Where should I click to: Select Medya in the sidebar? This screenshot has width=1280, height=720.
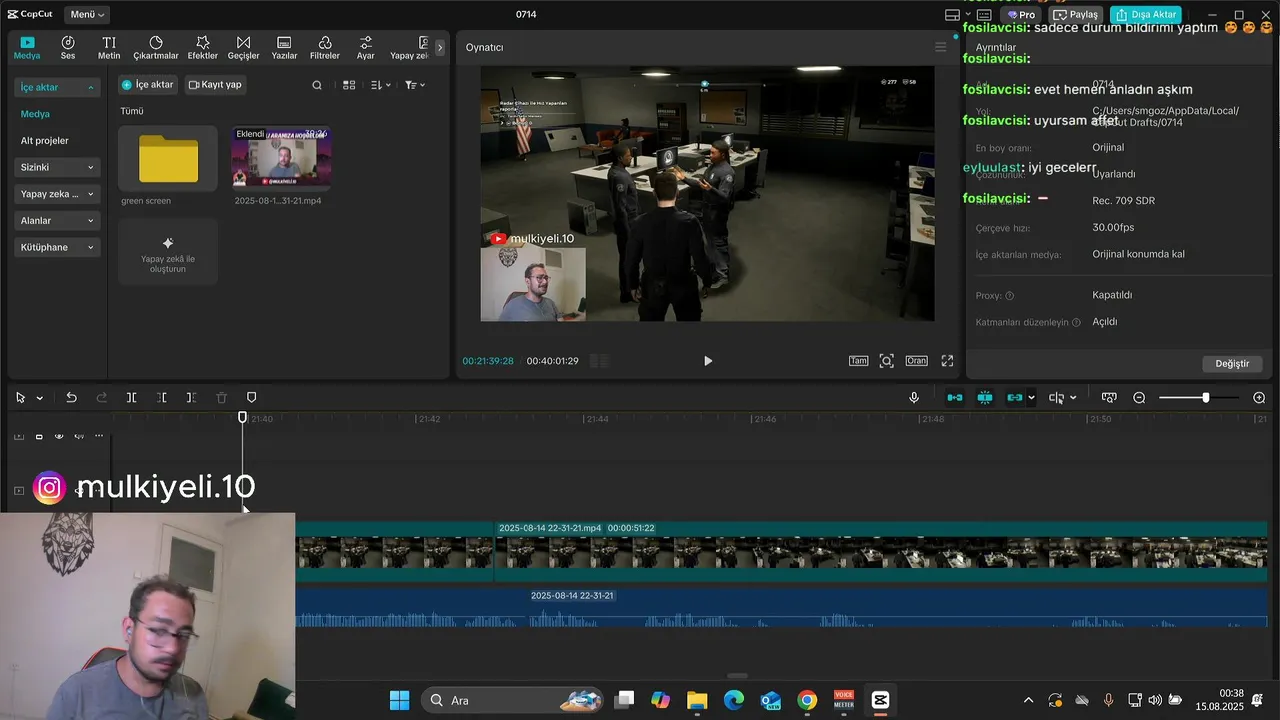point(35,114)
